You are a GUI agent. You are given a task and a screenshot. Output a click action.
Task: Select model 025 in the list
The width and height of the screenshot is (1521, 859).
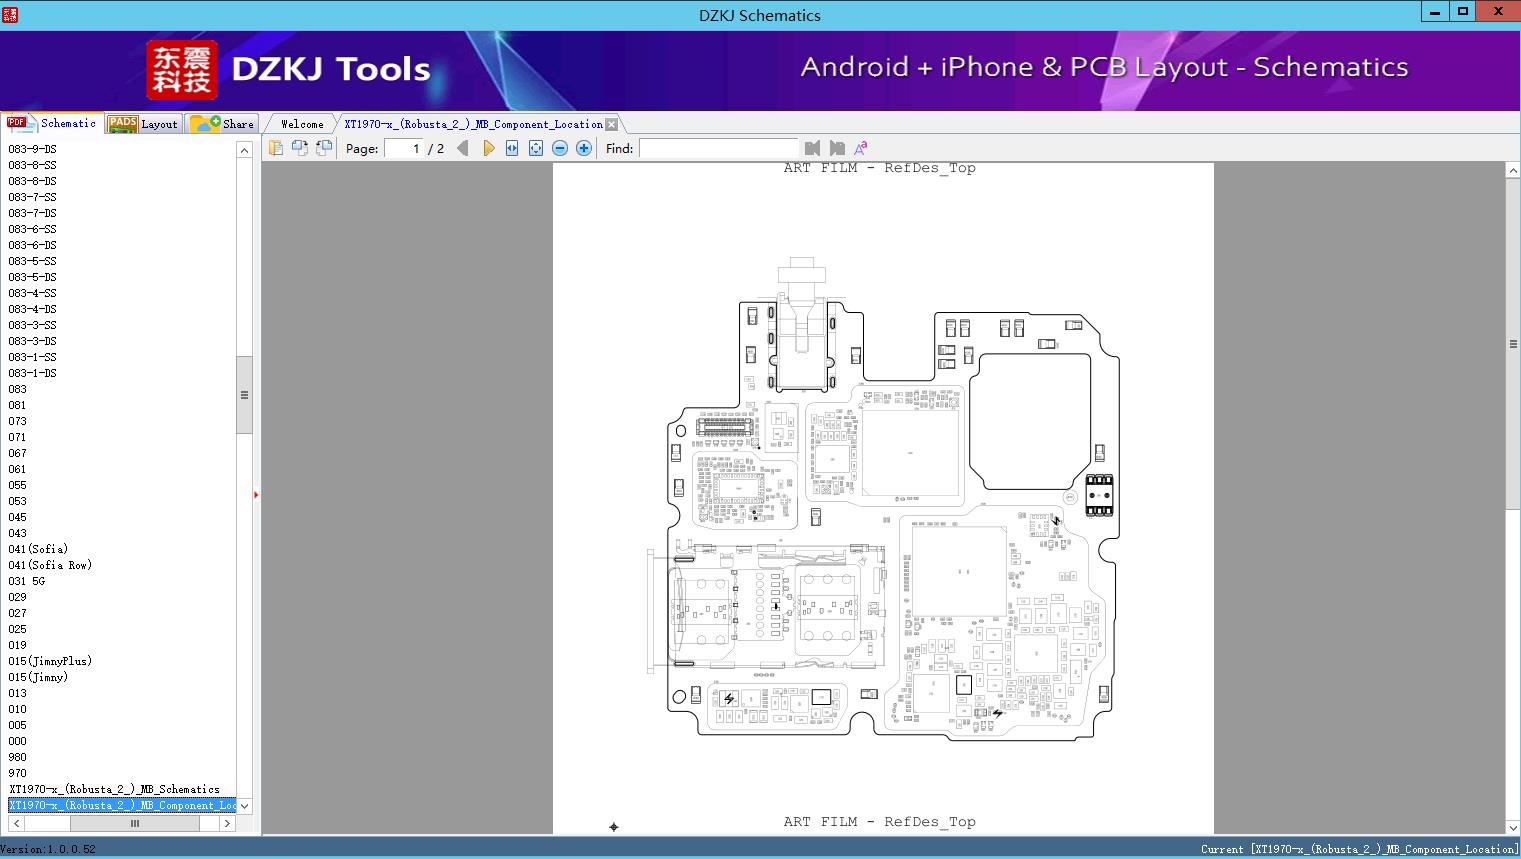click(x=17, y=629)
